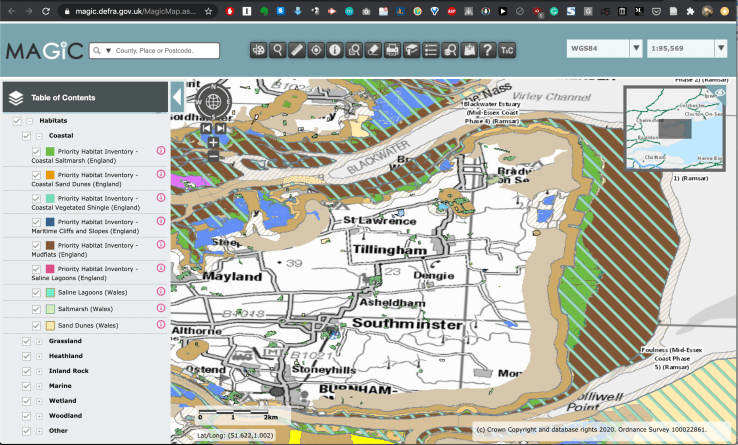738x445 pixels.
Task: Click the map zoom out minus button
Action: 213,156
